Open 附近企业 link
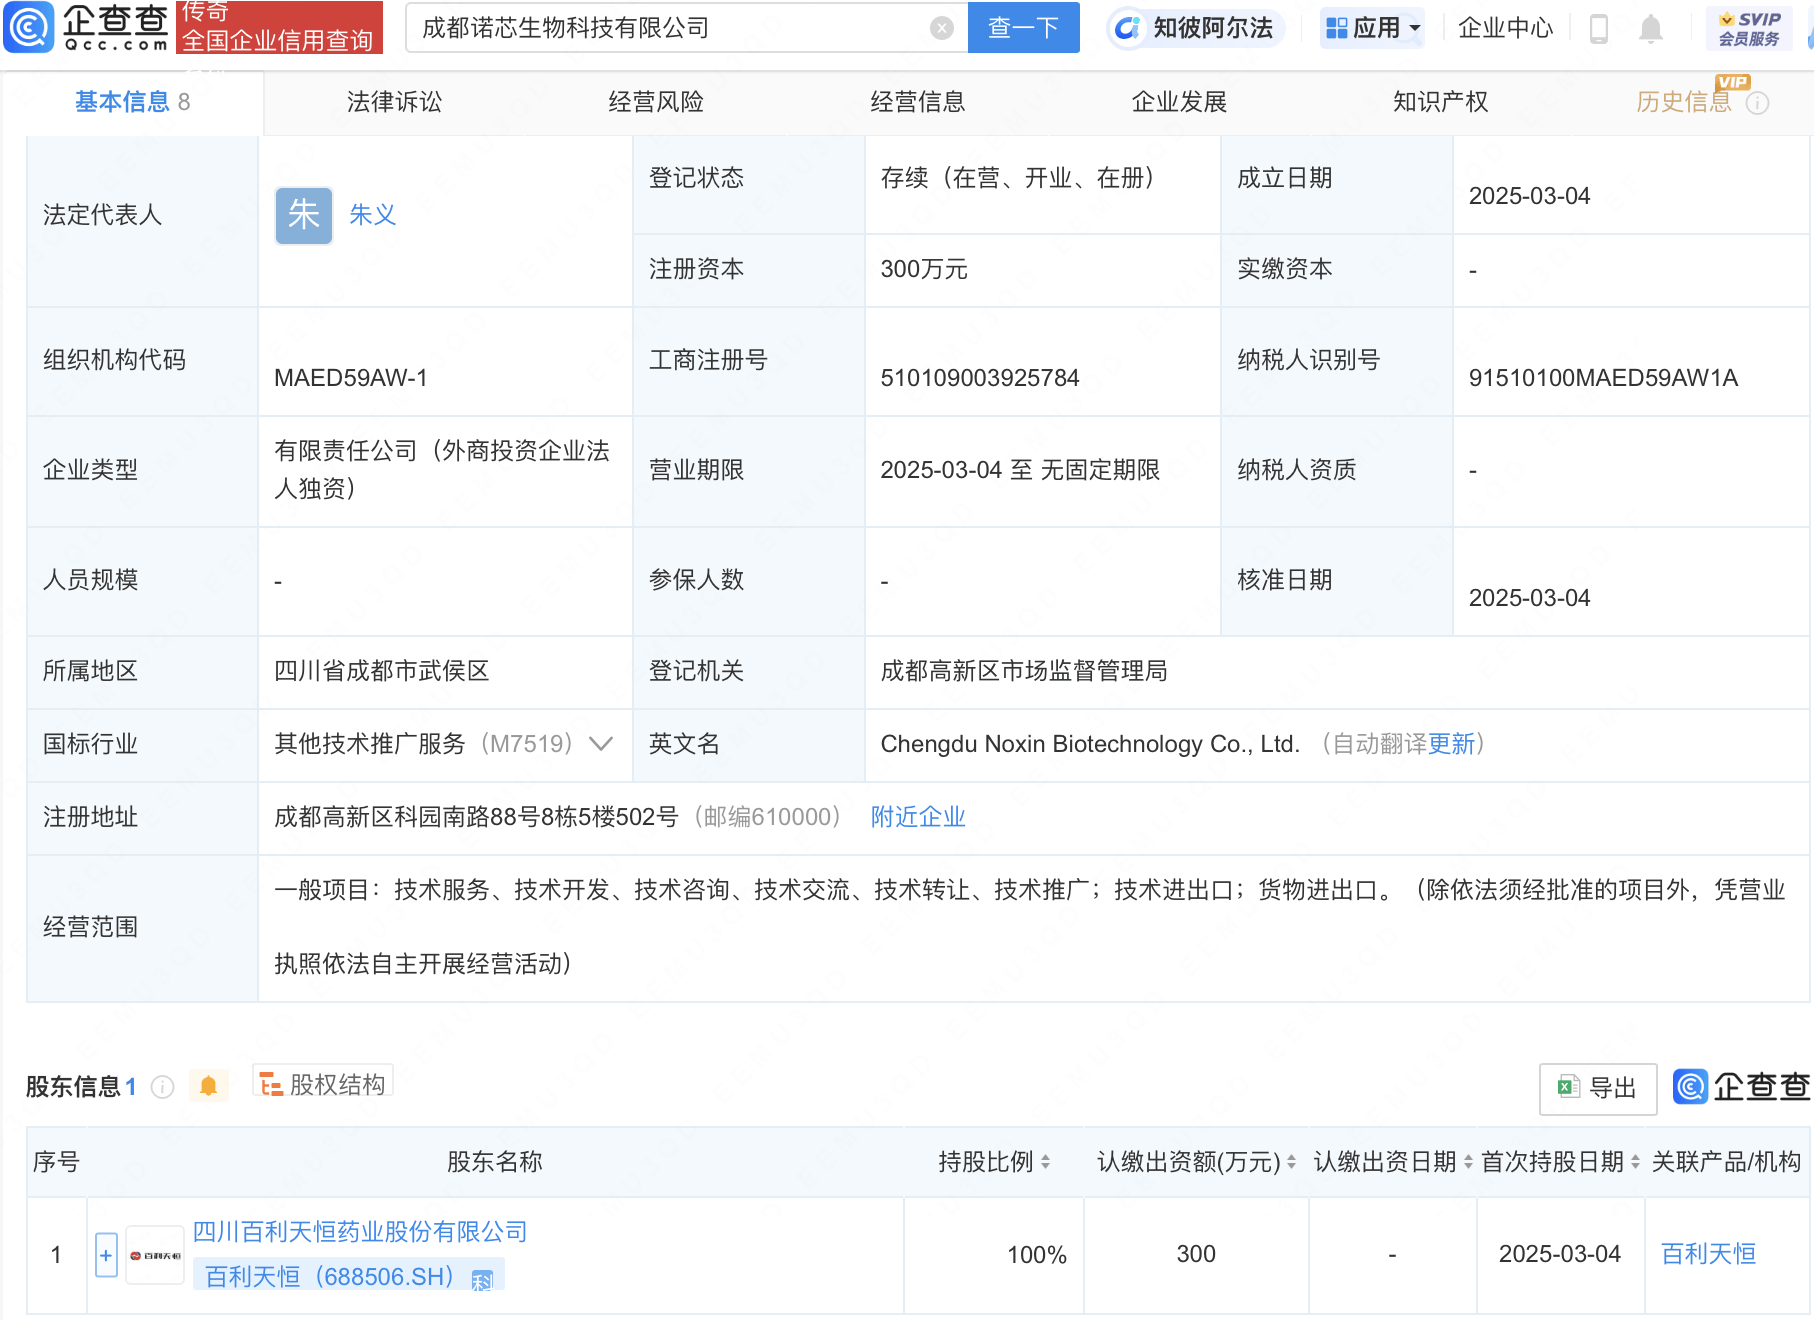 pyautogui.click(x=918, y=817)
